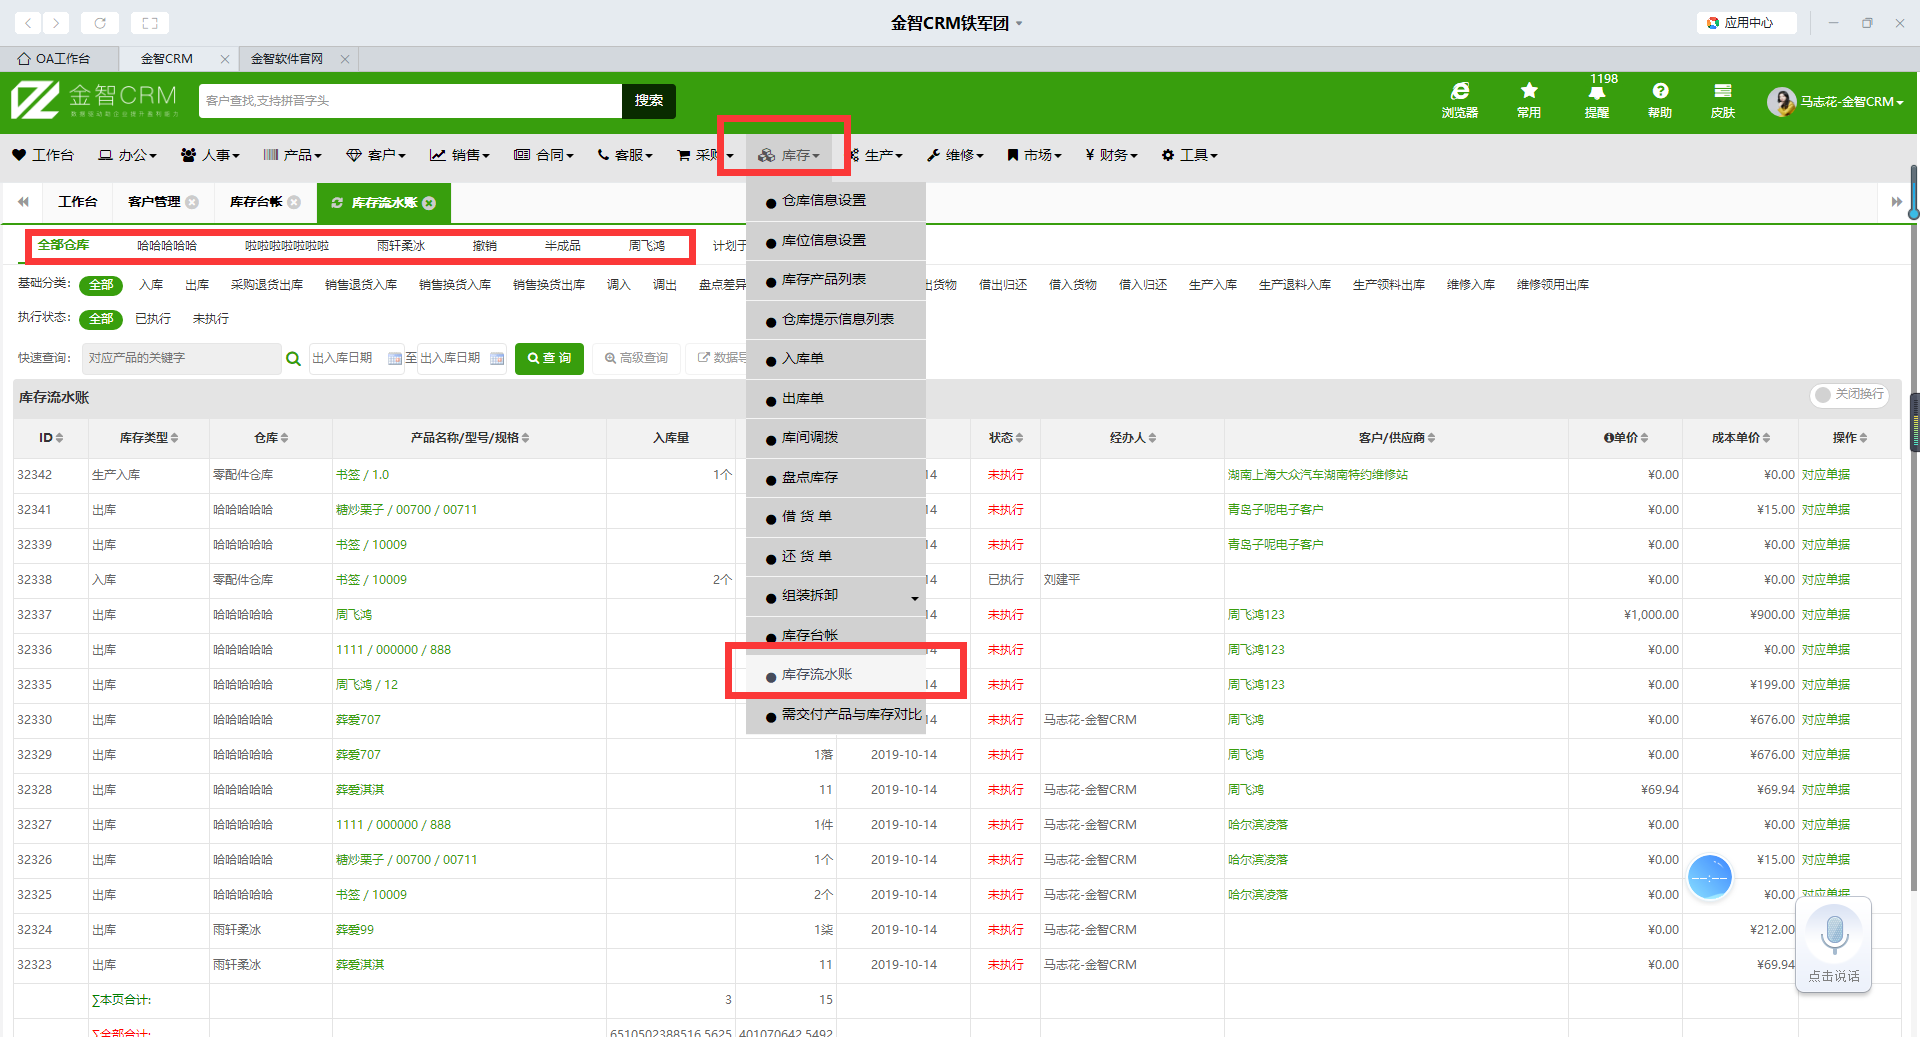This screenshot has width=1920, height=1040.
Task: Open product link 糖炒栗子 in row 32341
Action: point(406,510)
